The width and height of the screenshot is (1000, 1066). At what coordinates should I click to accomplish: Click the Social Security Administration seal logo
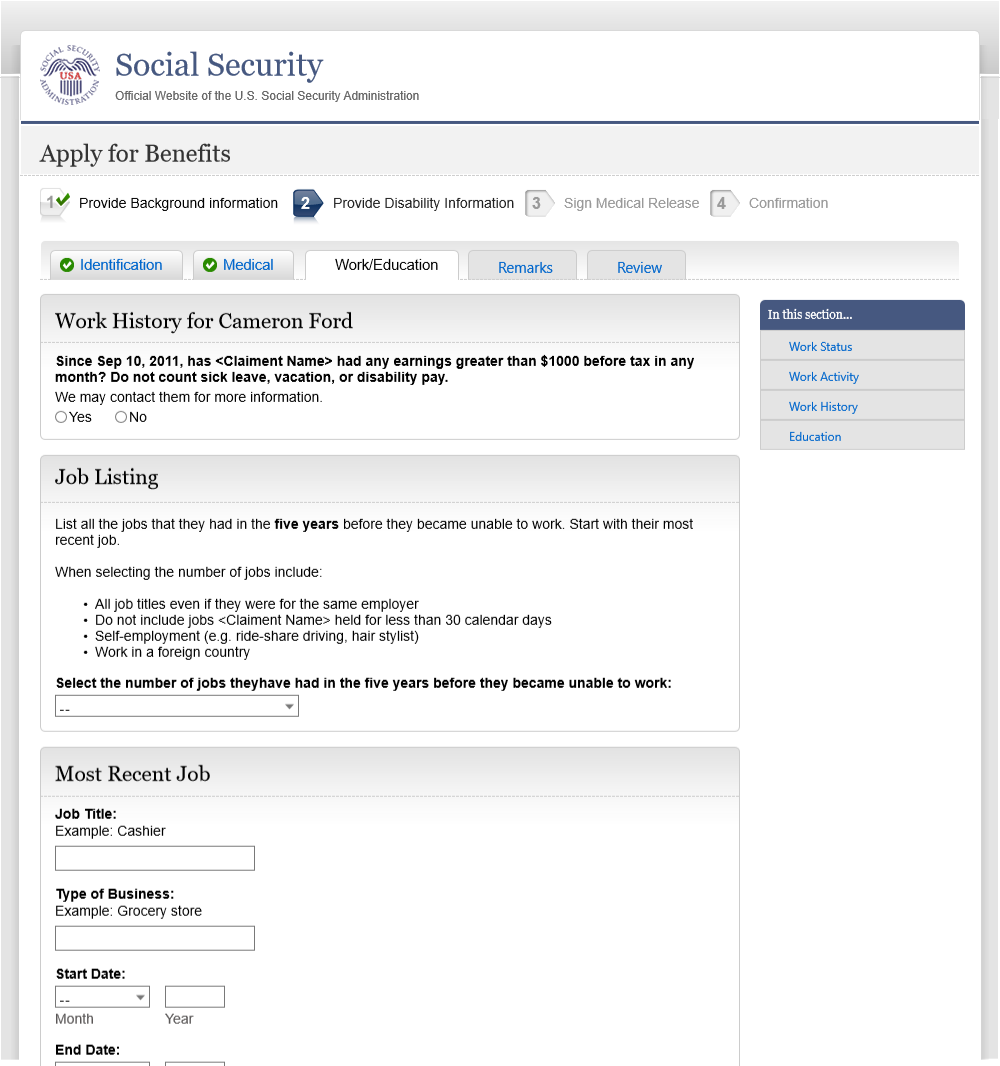pos(70,75)
